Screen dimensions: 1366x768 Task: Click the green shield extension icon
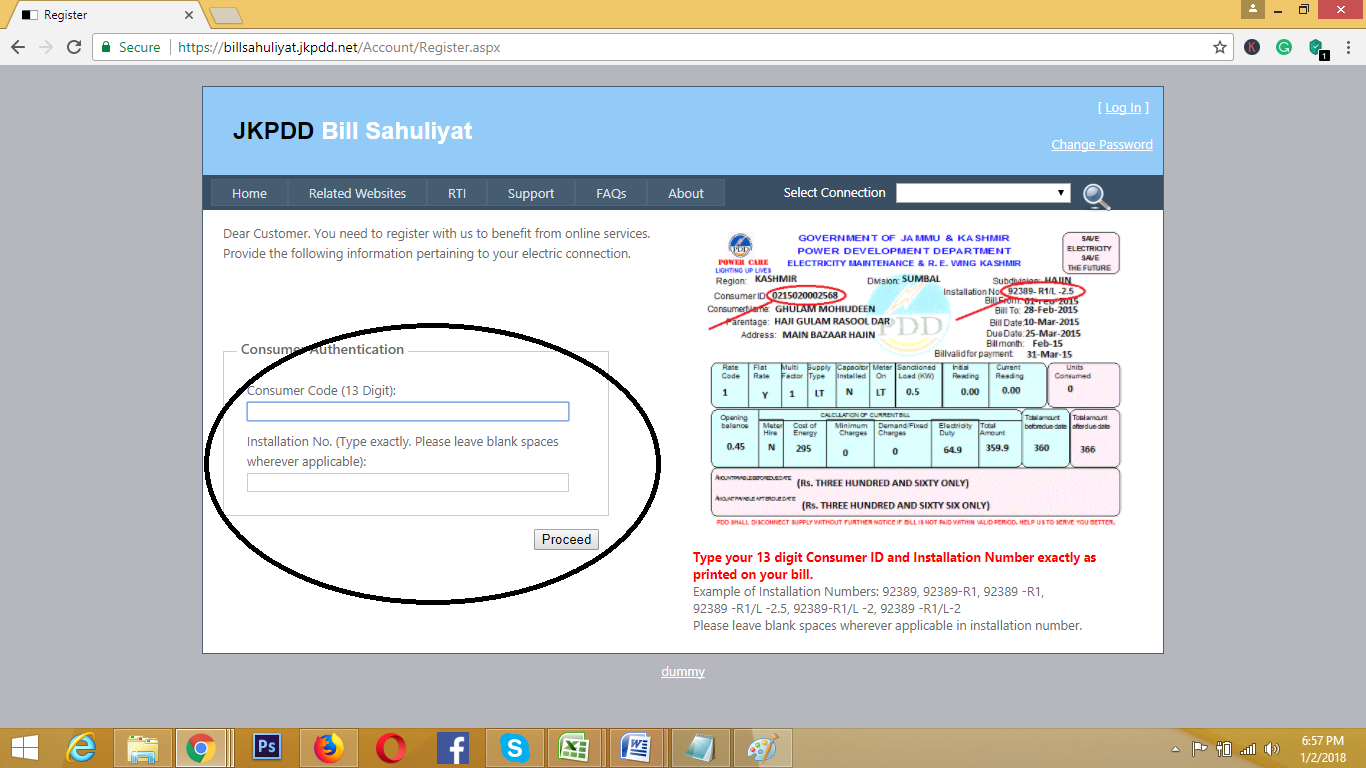click(1317, 48)
